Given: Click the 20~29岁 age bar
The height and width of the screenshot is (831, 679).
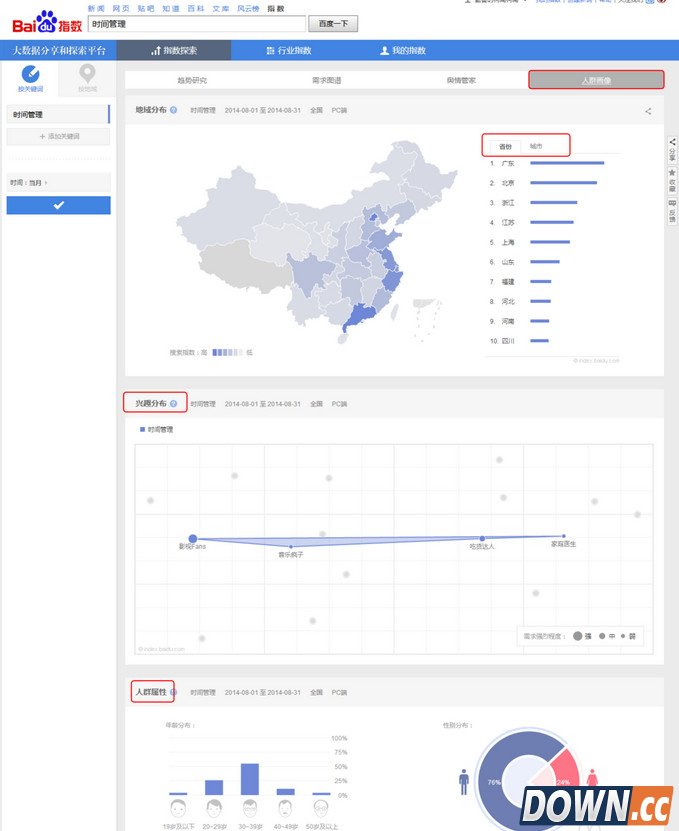Looking at the screenshot, I should [214, 788].
